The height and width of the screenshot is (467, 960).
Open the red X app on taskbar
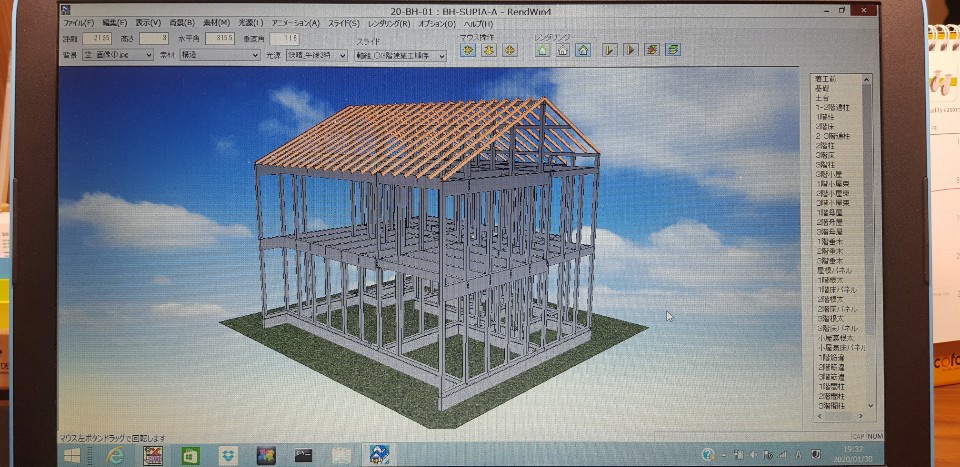pos(152,455)
